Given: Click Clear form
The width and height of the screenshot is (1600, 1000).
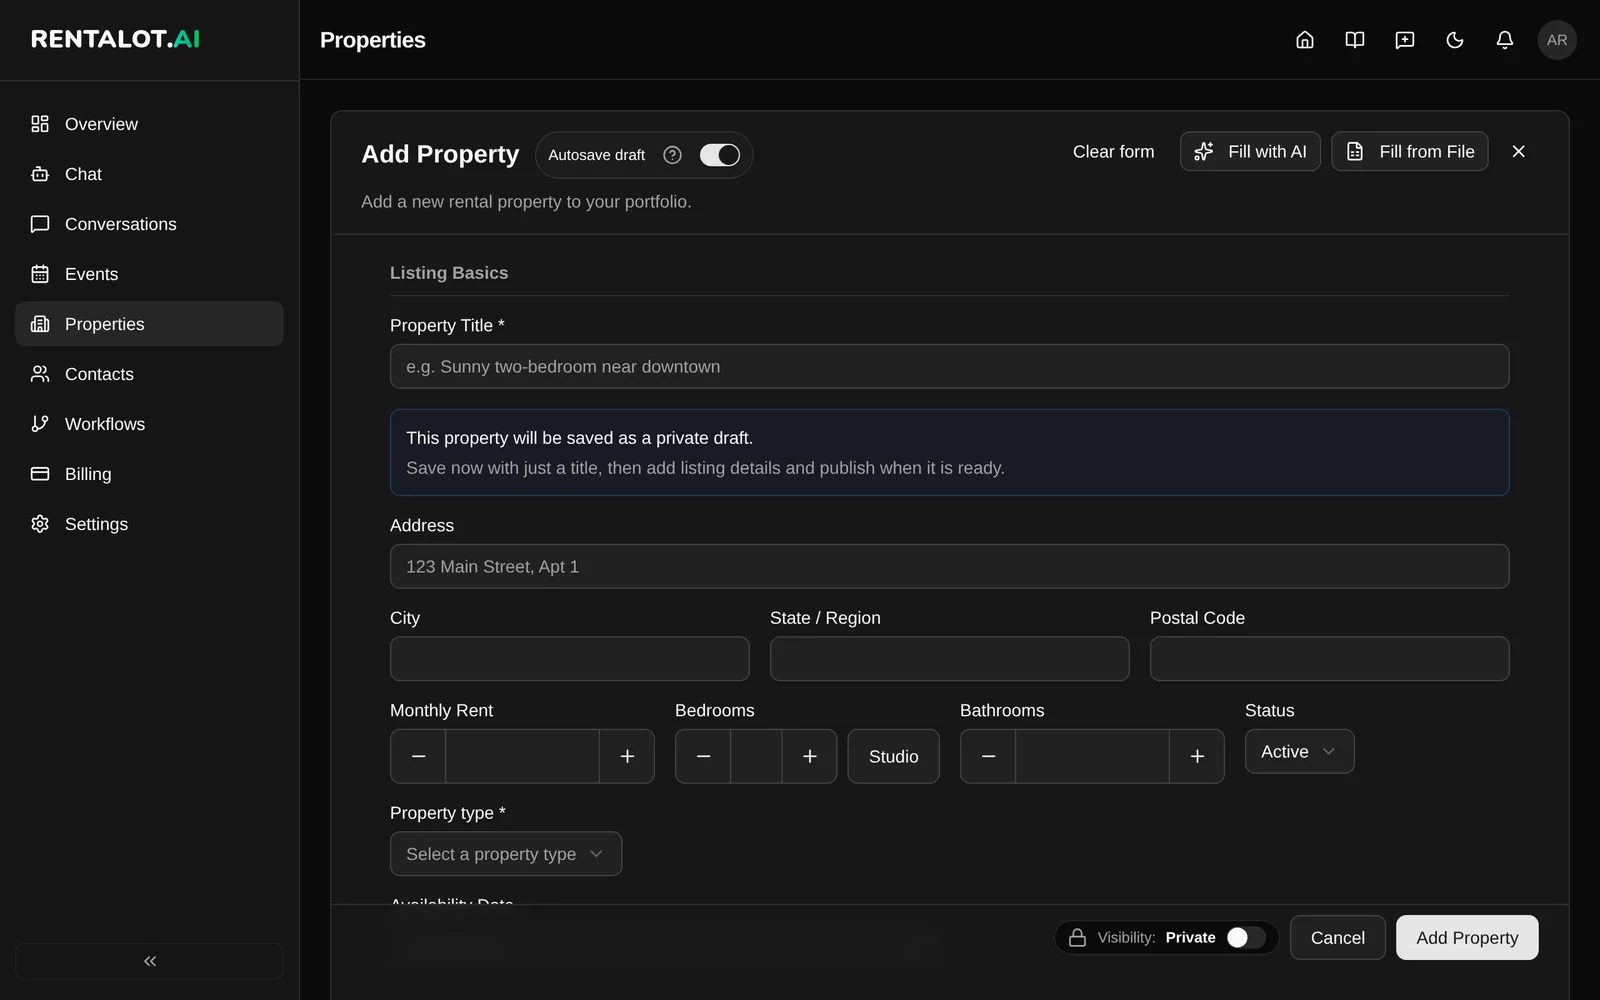Looking at the screenshot, I should tap(1113, 151).
